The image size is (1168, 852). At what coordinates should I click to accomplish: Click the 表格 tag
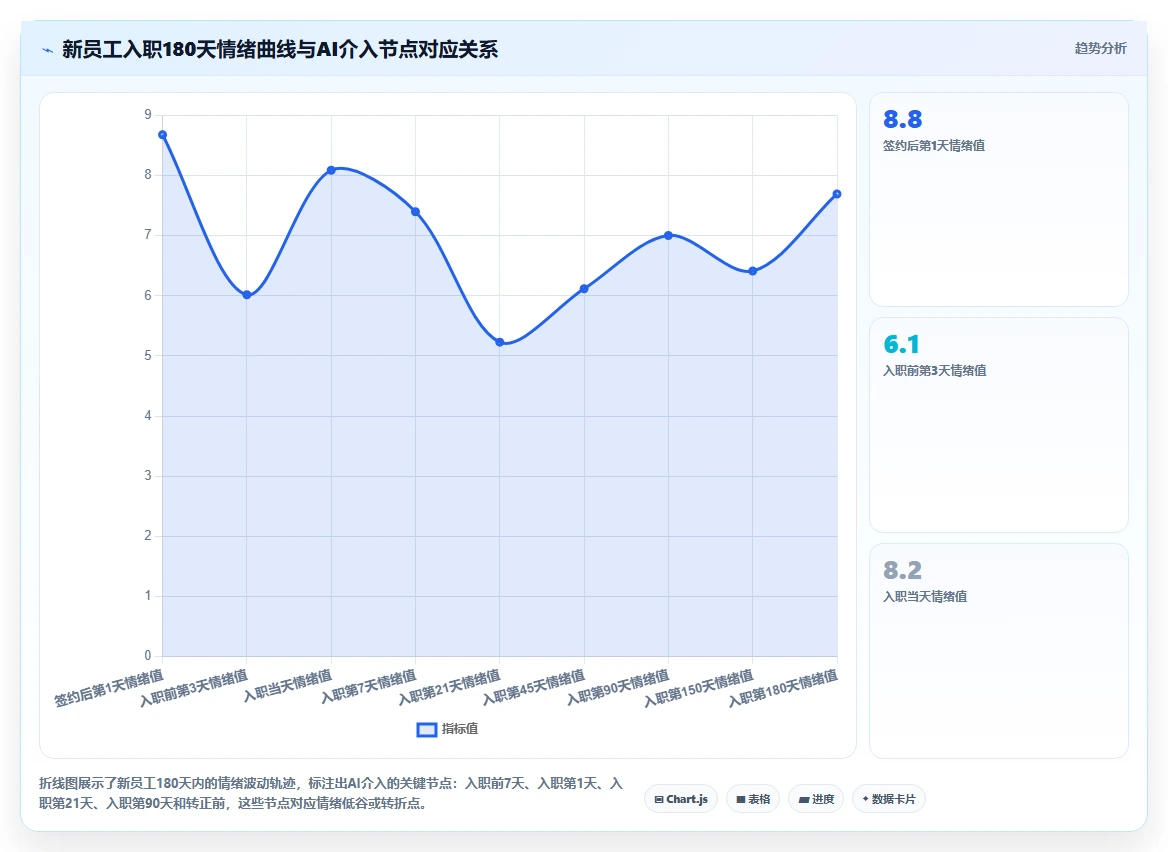tap(753, 799)
